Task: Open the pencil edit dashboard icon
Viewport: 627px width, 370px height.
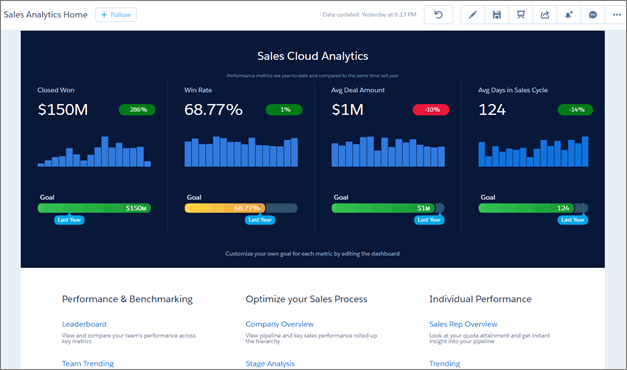Action: pos(473,15)
